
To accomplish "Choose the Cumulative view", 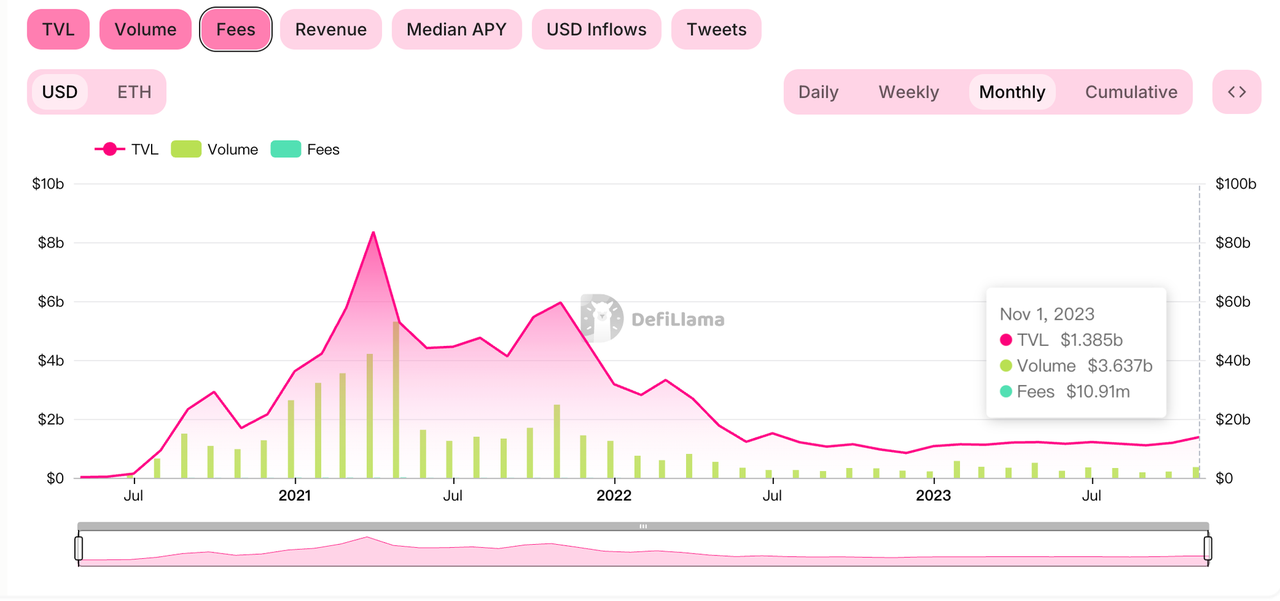I will point(1131,92).
